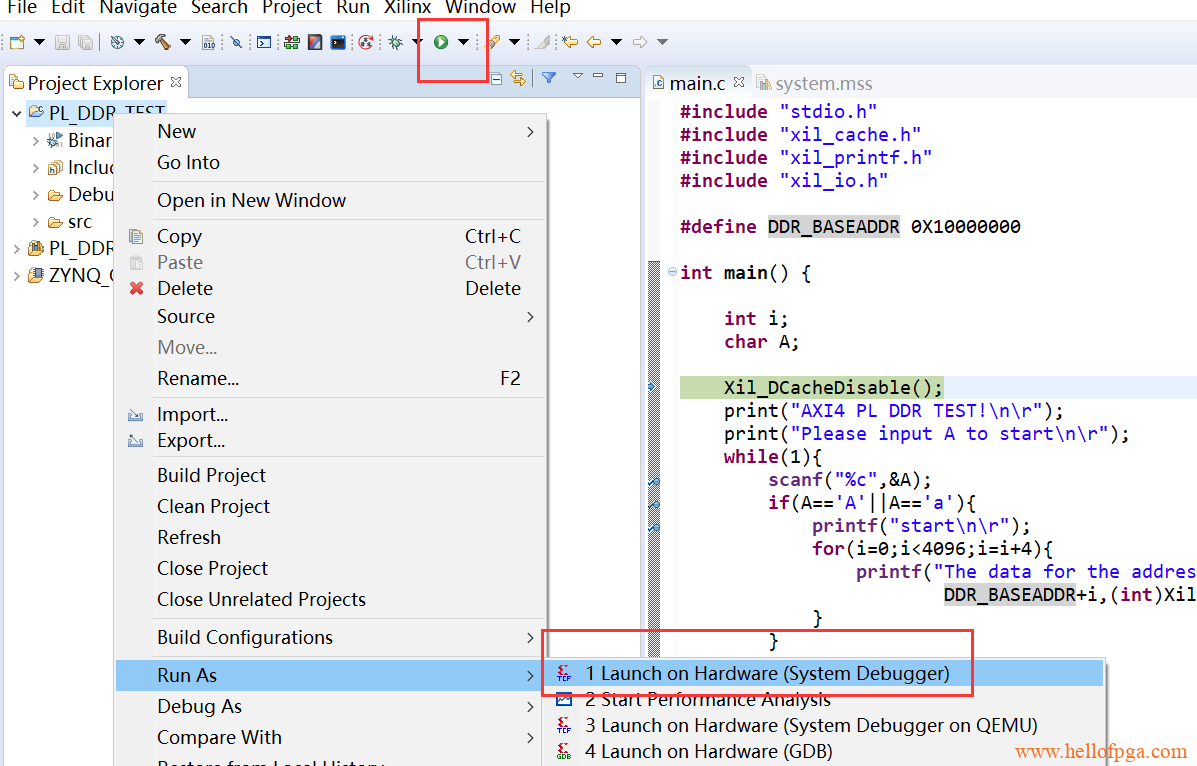1197x766 pixels.
Task: Open the Run button dropdown arrow
Action: 463,42
